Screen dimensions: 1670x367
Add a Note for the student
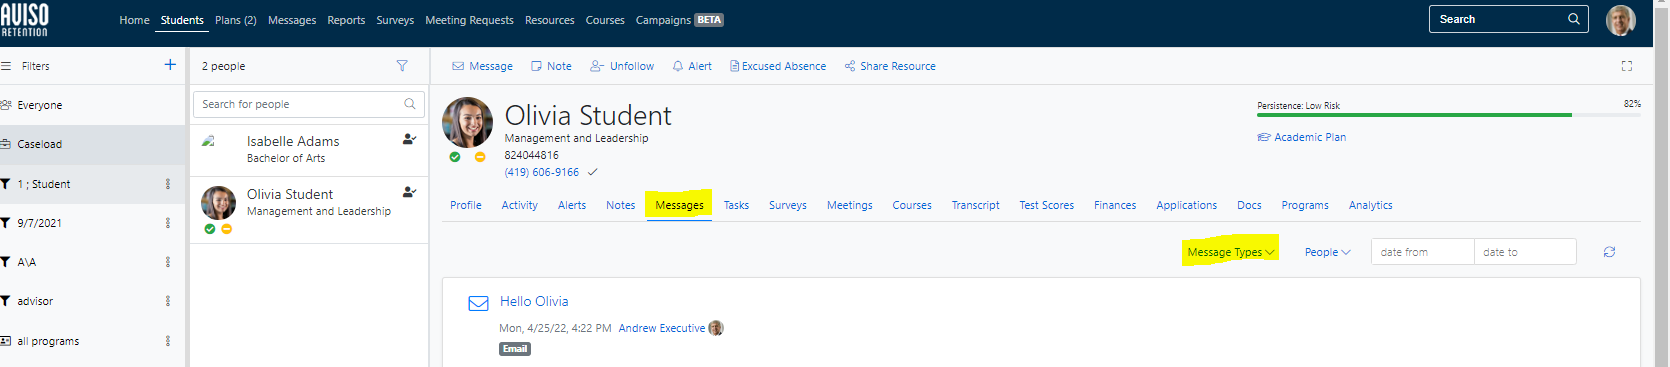click(551, 66)
